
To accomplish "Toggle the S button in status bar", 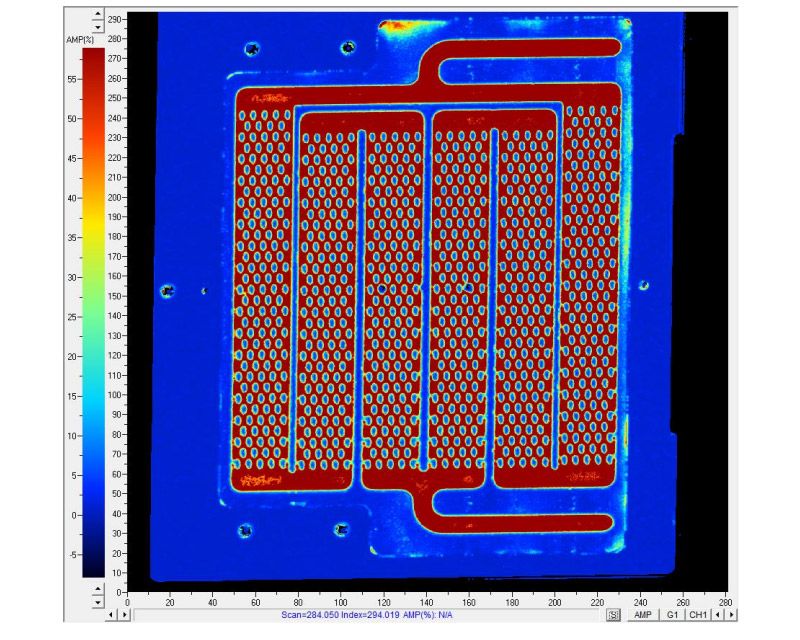I will point(614,615).
